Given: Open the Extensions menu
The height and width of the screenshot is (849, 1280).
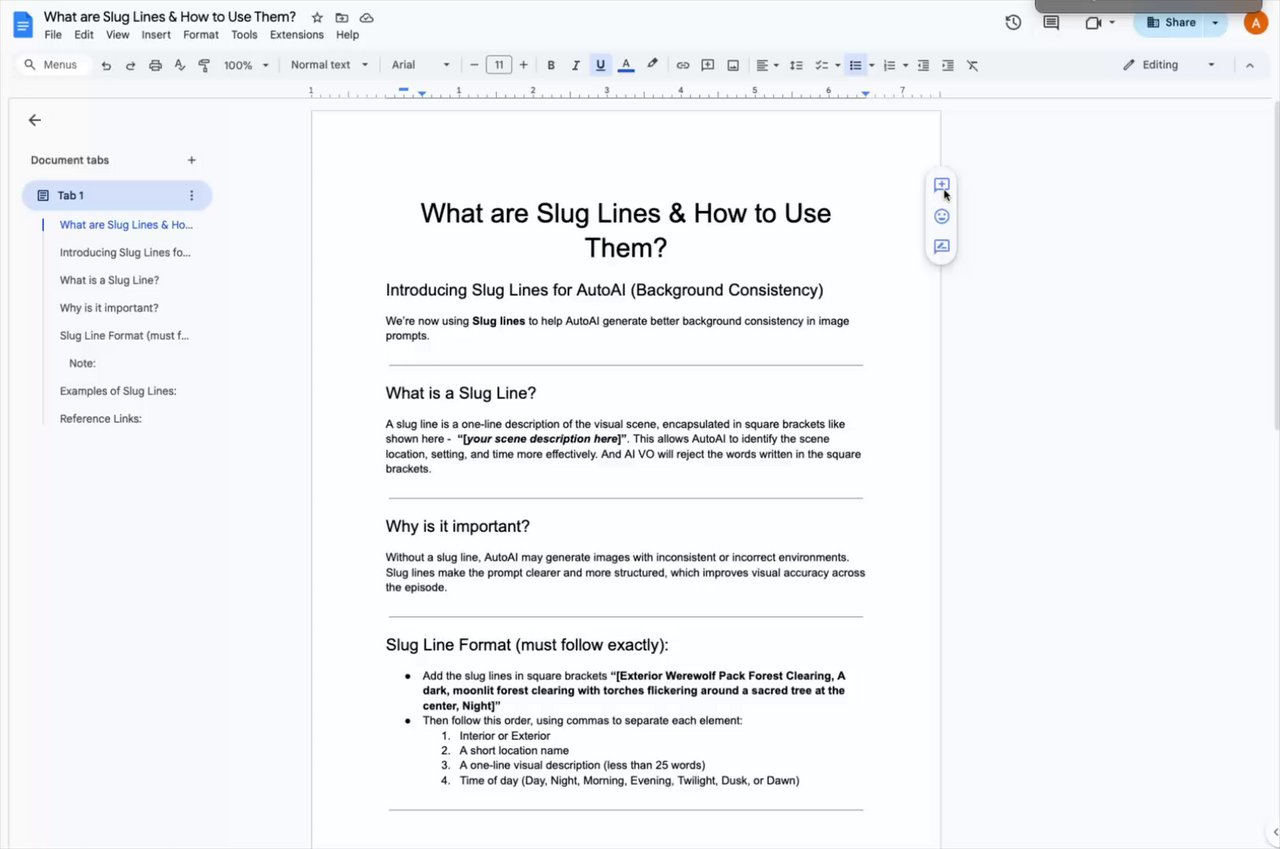Looking at the screenshot, I should tap(297, 35).
